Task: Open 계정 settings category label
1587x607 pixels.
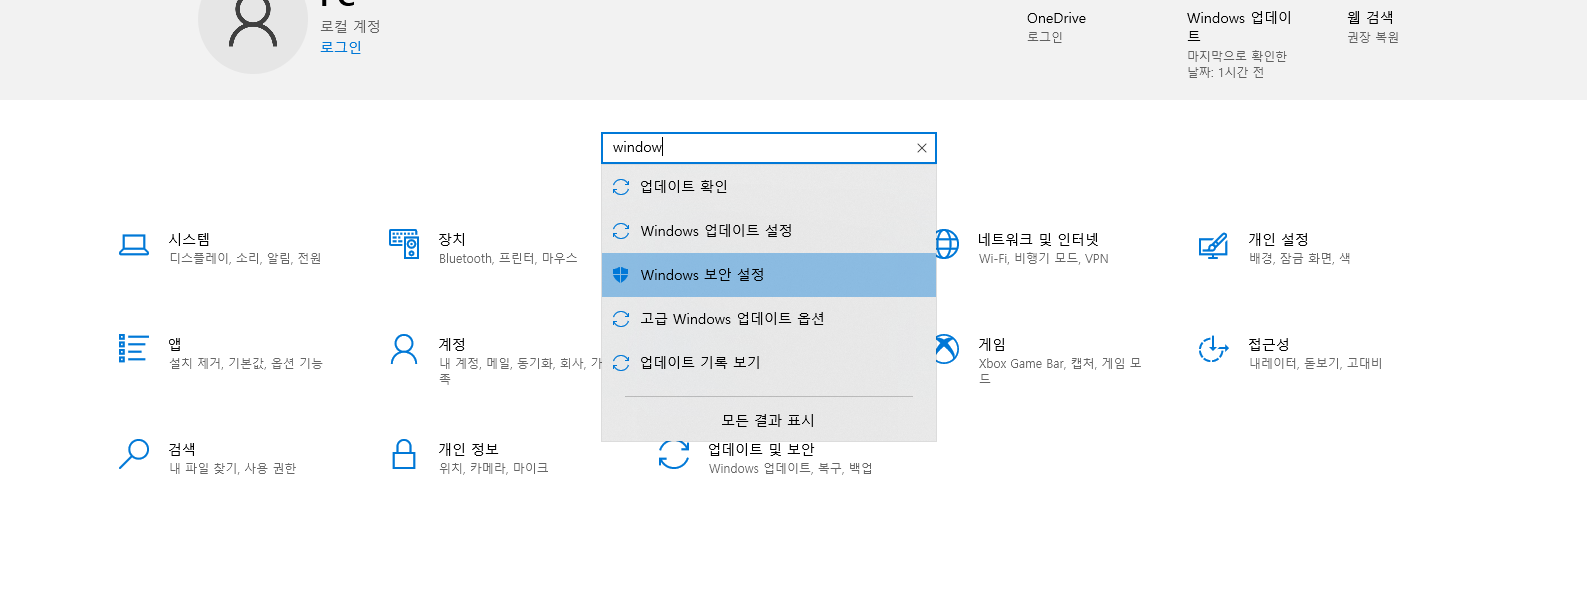Action: (x=452, y=344)
